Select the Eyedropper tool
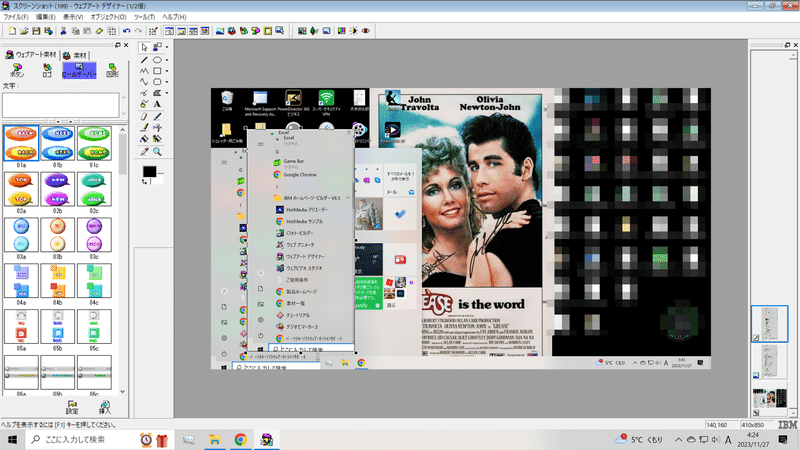 click(x=144, y=152)
